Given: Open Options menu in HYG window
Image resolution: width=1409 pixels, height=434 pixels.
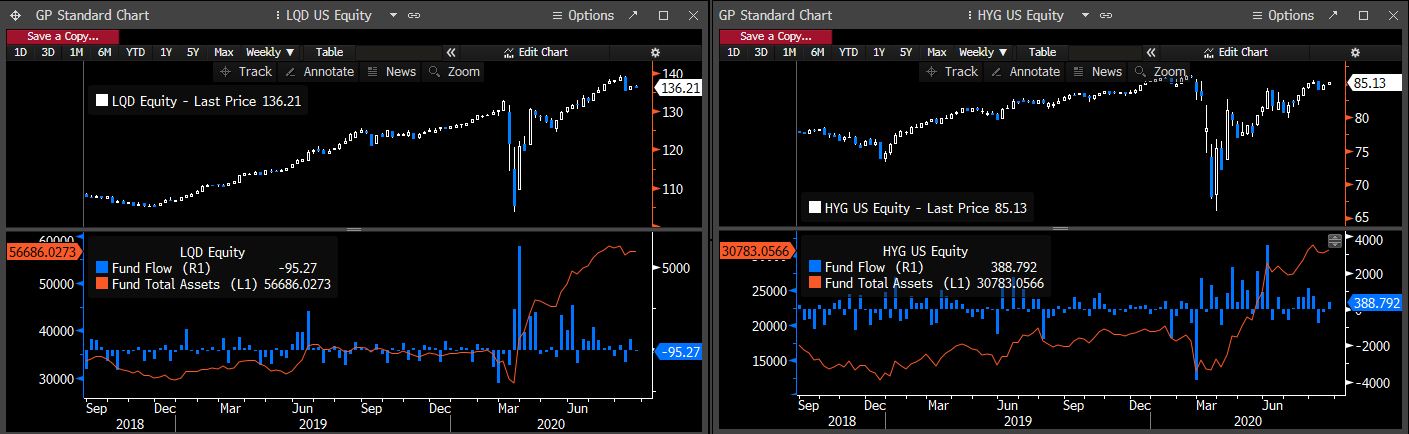Looking at the screenshot, I should click(x=1285, y=15).
